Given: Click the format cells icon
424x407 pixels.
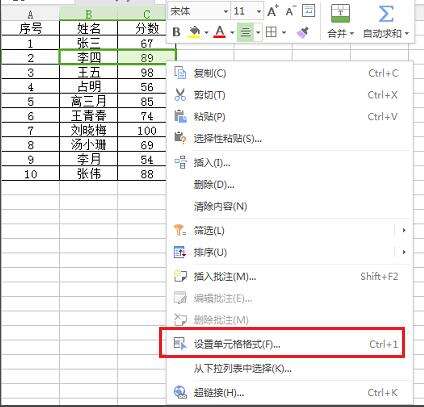Looking at the screenshot, I should (180, 343).
